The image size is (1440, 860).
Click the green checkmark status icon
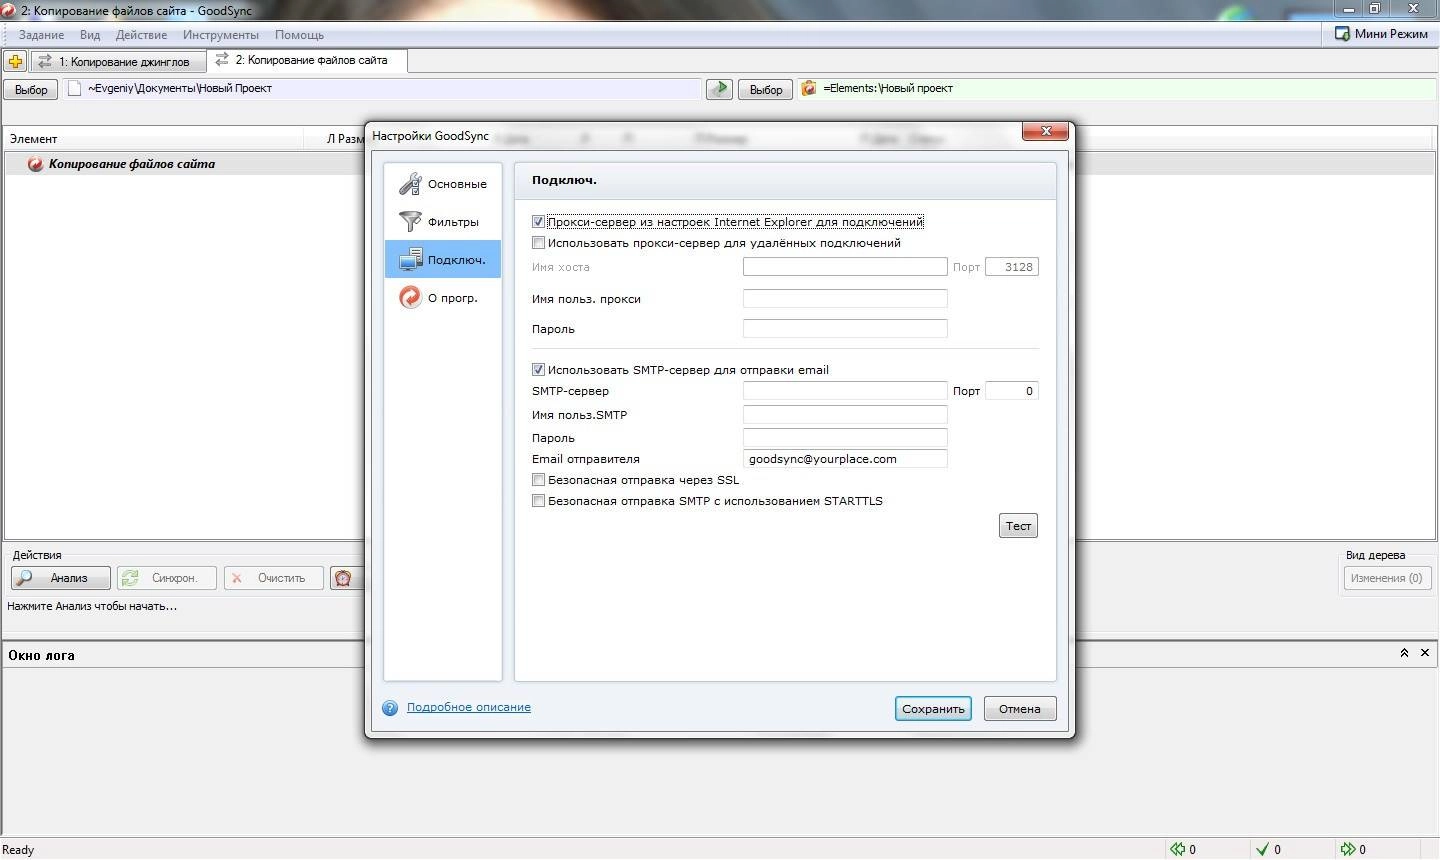point(1262,849)
